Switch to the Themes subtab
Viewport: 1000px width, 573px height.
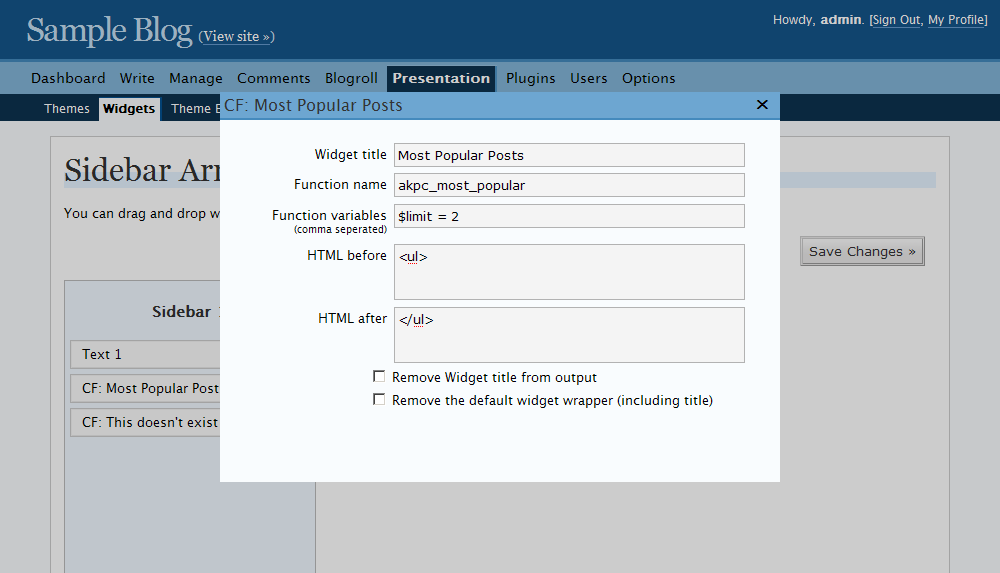(x=67, y=109)
